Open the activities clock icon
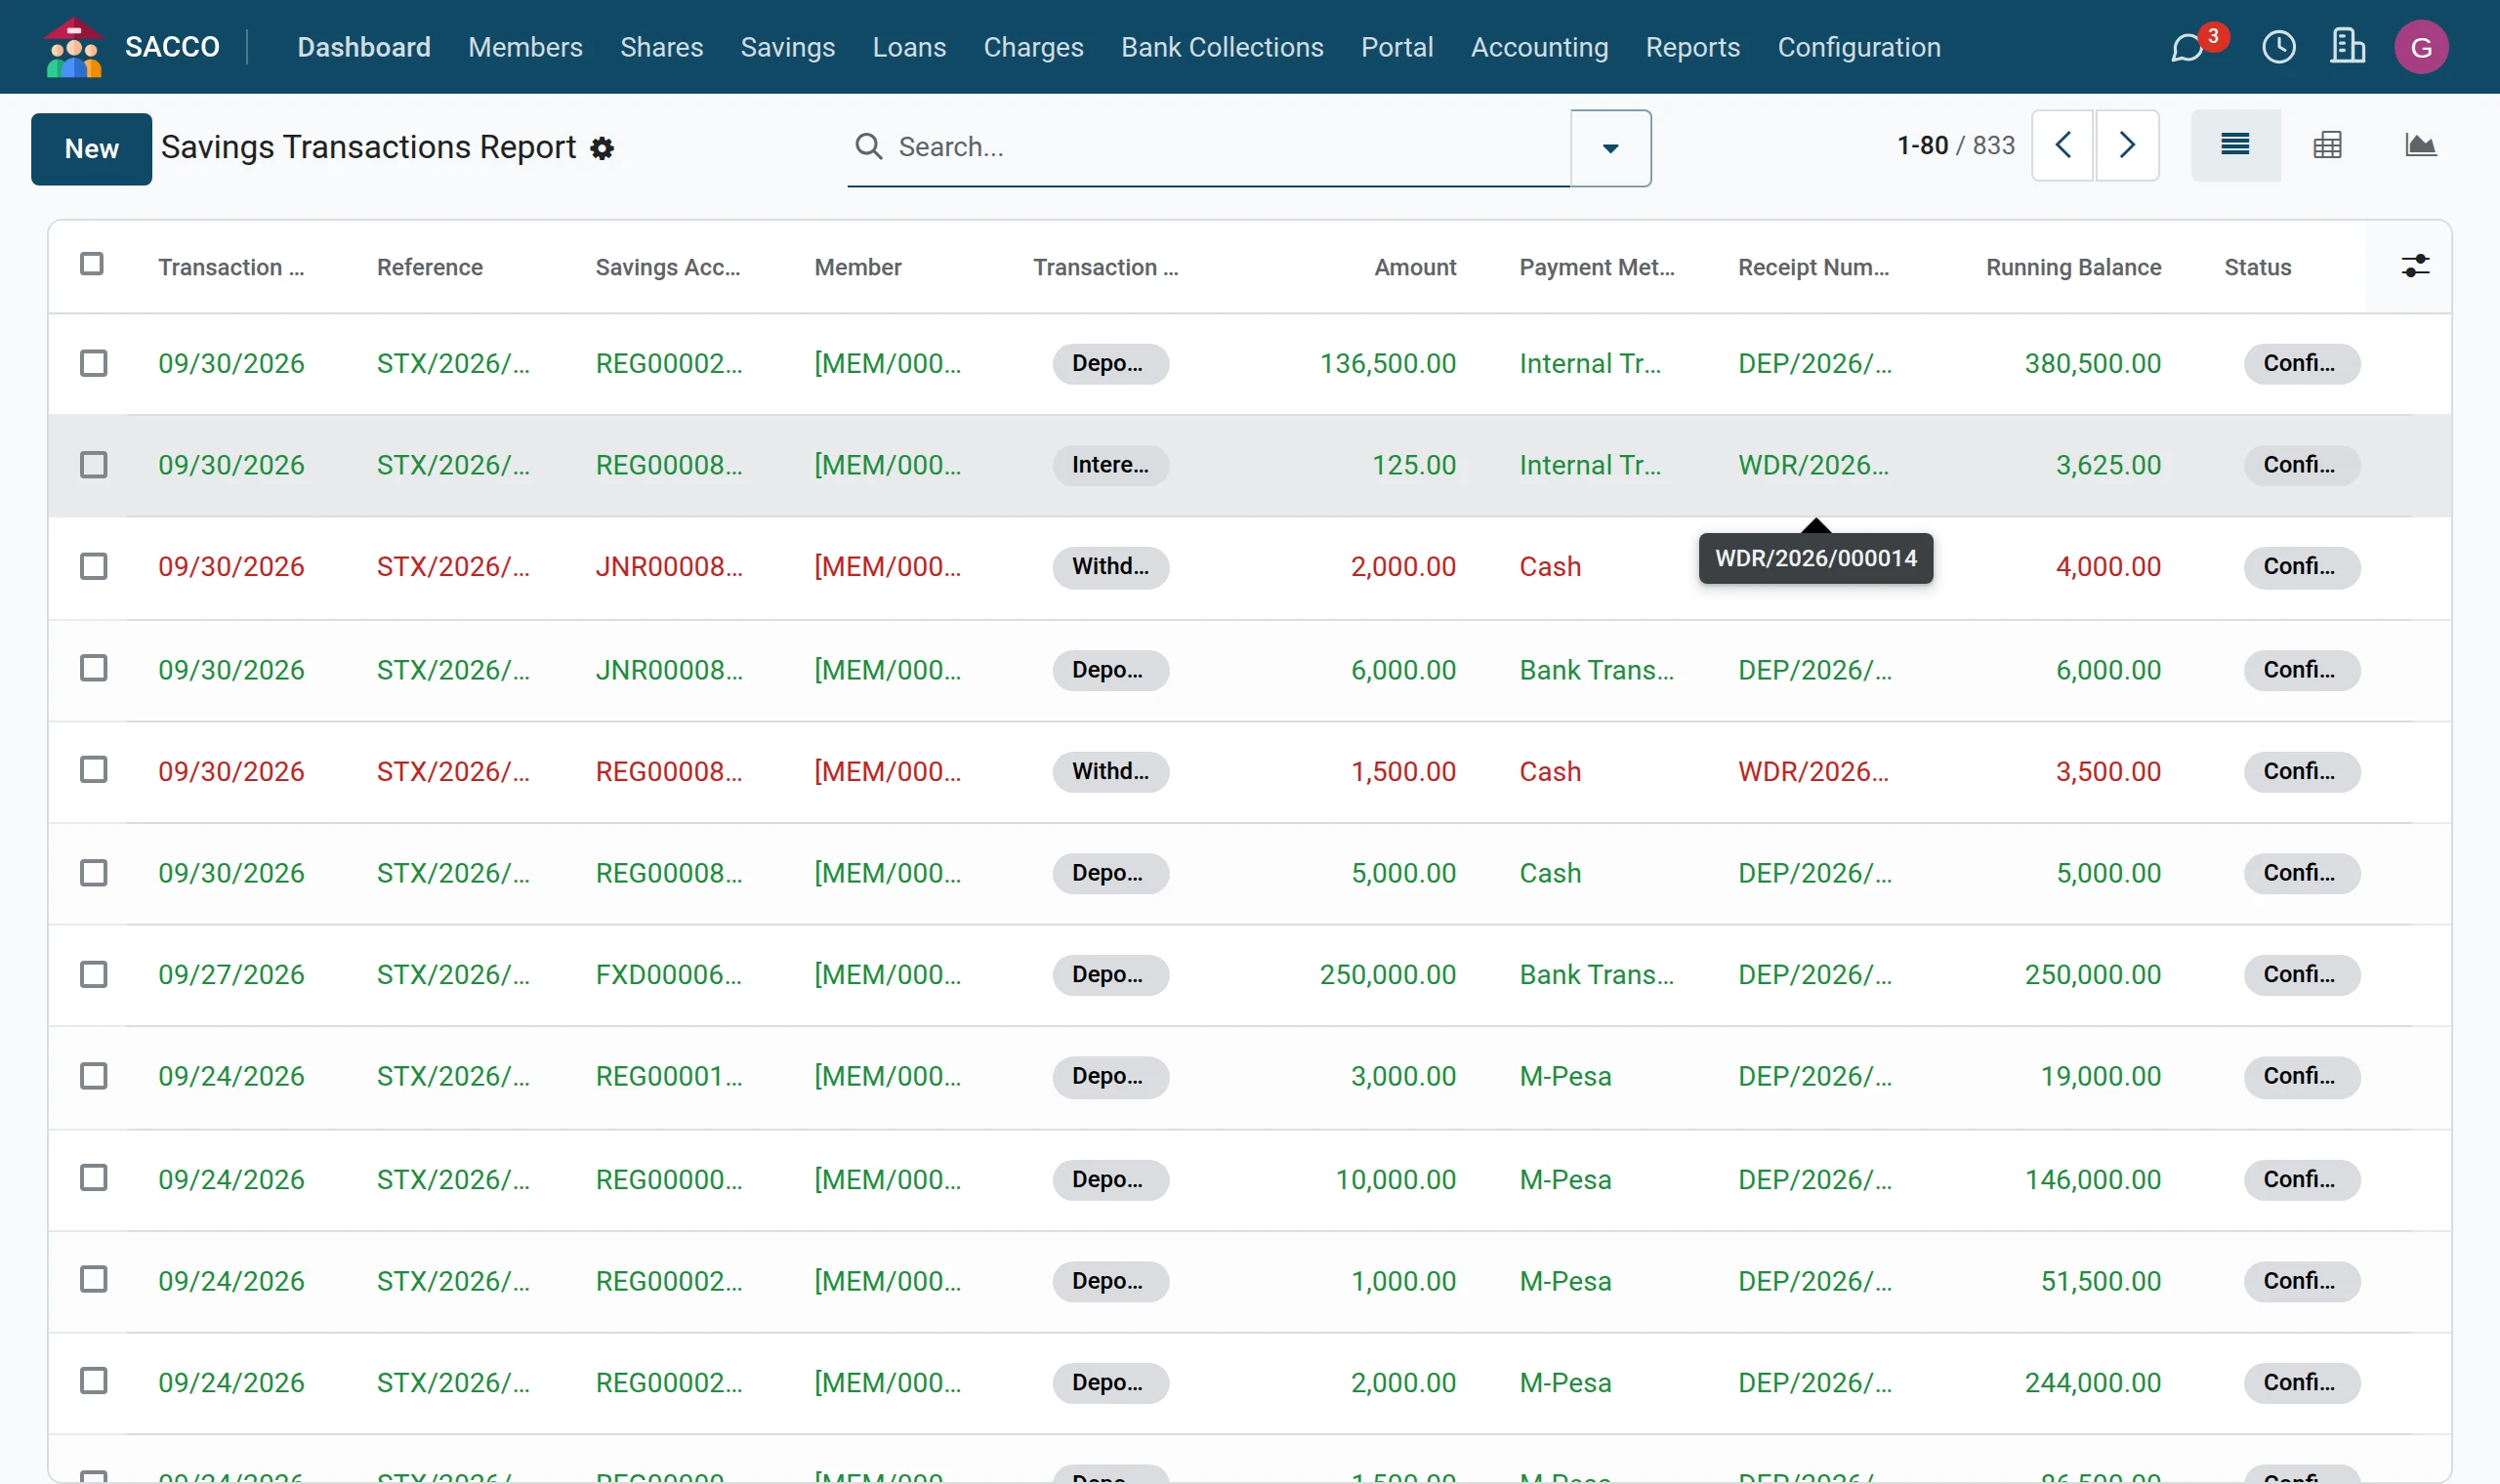 click(x=2279, y=47)
